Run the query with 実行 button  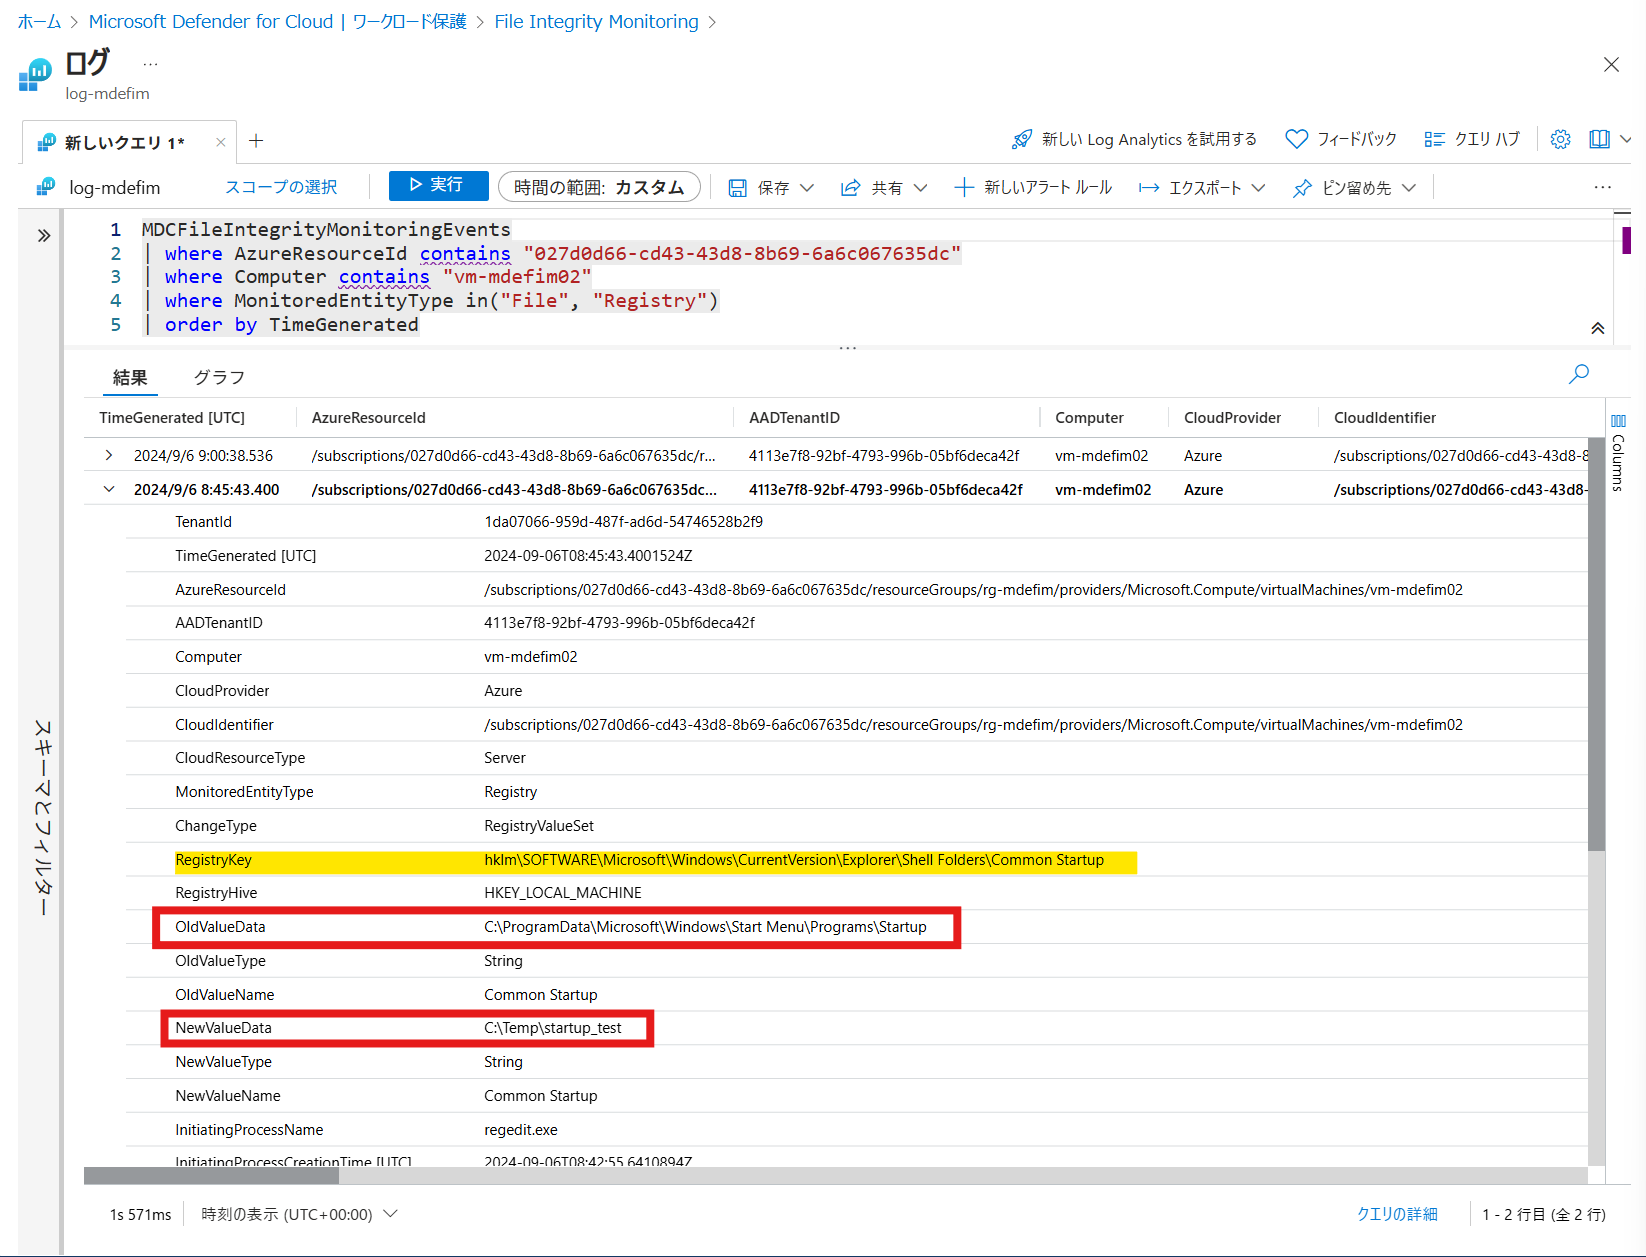point(438,185)
